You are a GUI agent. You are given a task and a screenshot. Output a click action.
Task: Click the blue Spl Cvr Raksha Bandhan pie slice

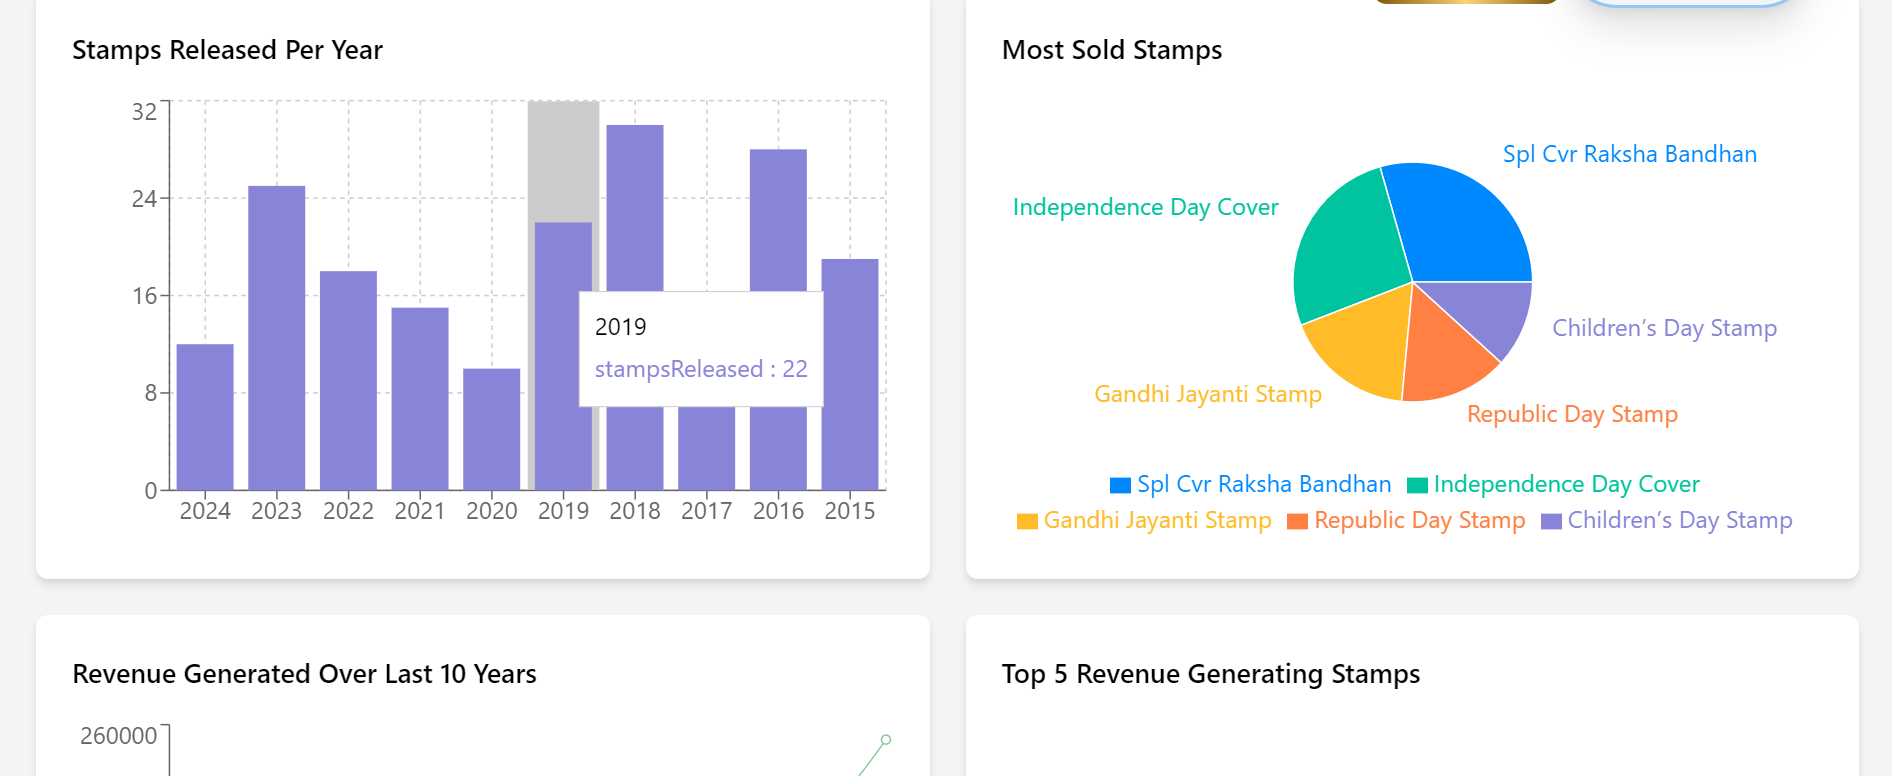pyautogui.click(x=1456, y=223)
